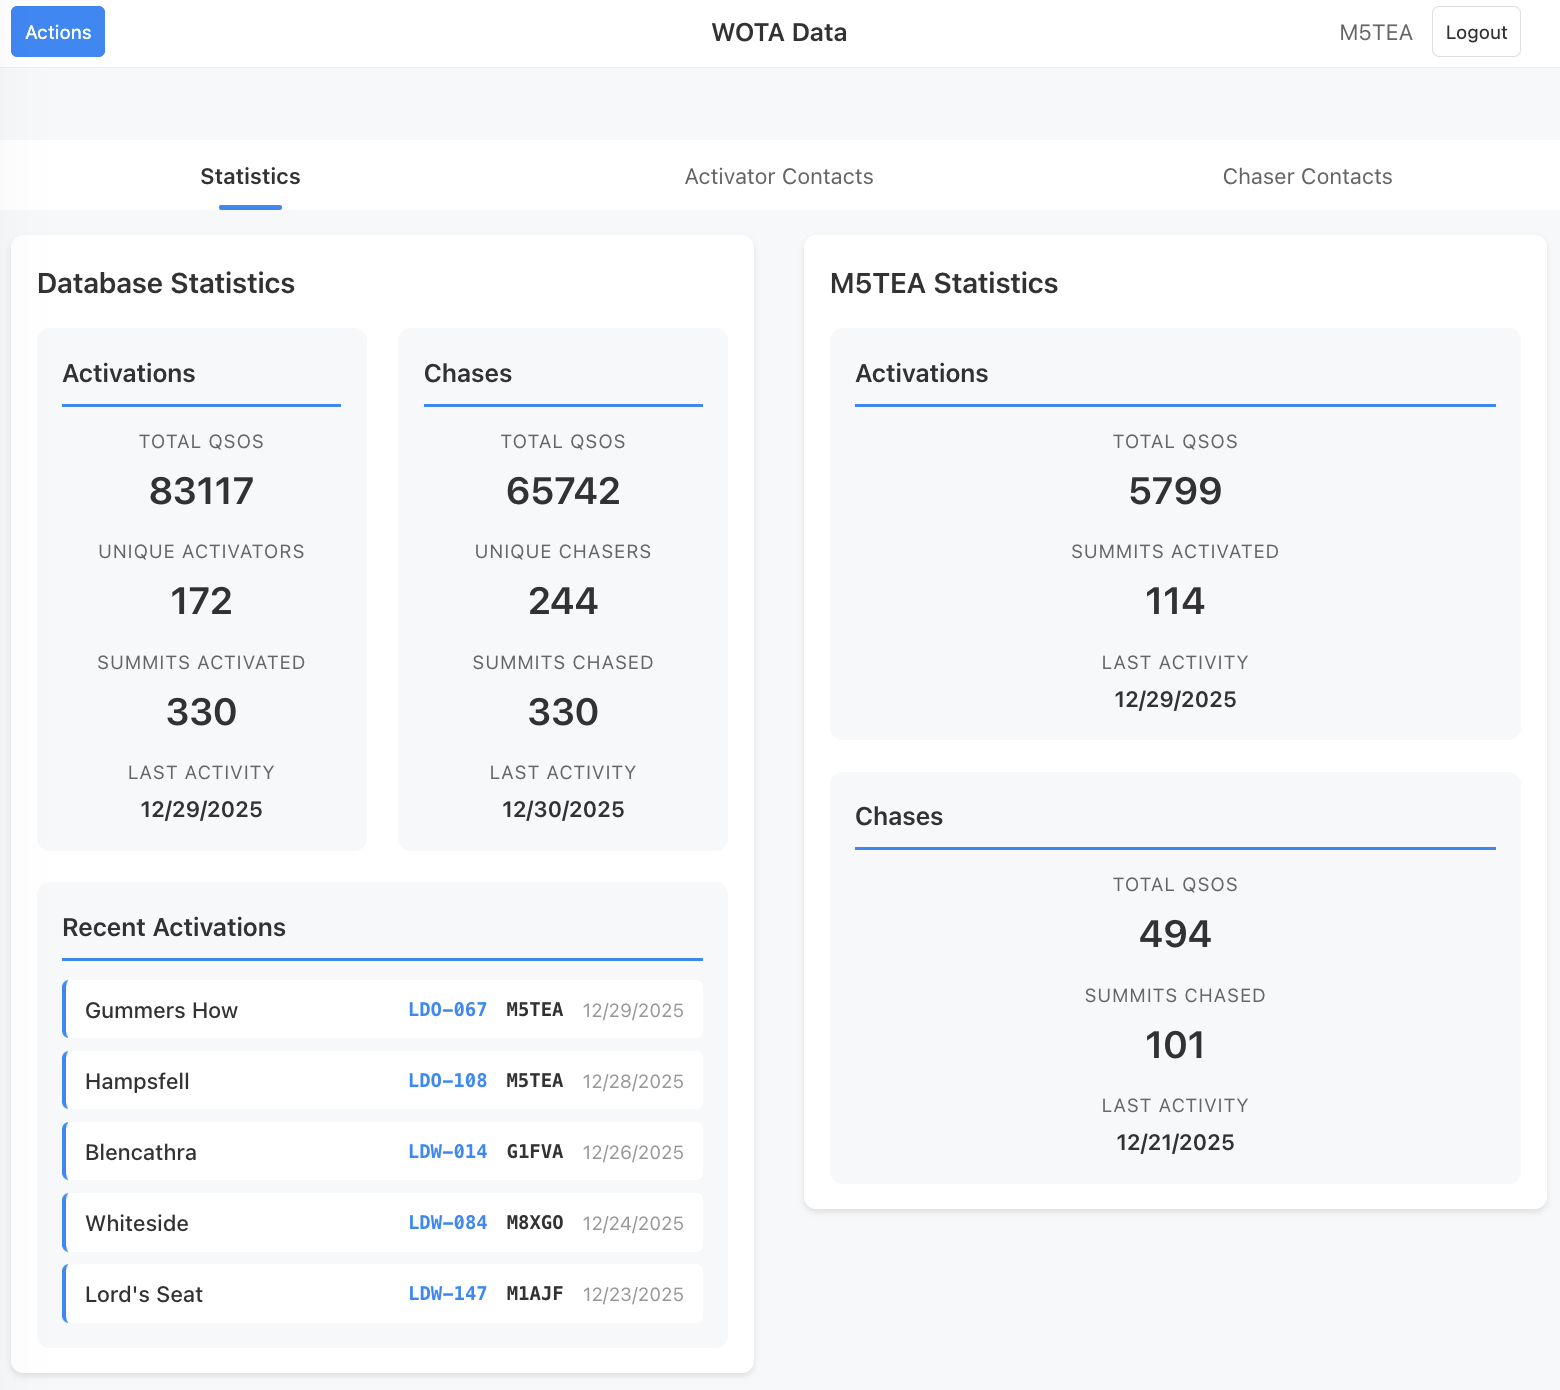
Task: Click the Hampsfell activation entry
Action: [x=137, y=1081]
